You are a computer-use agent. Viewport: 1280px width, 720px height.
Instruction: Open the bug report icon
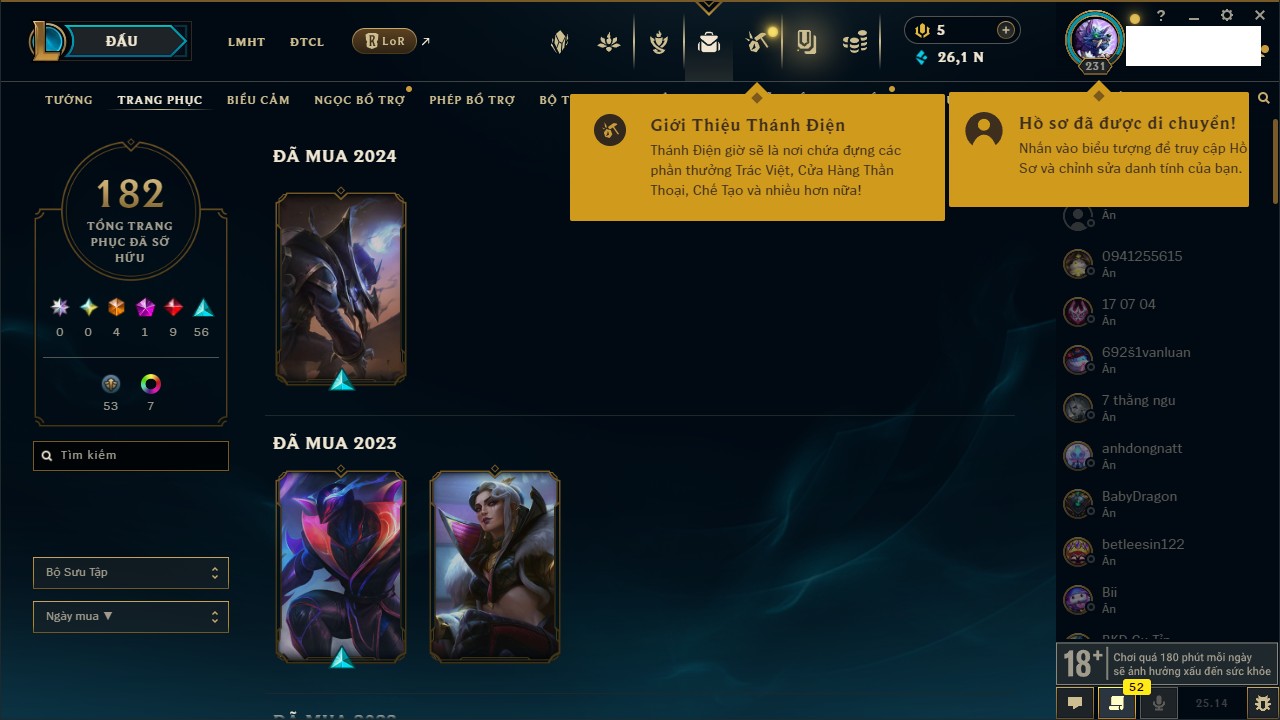tap(1263, 703)
